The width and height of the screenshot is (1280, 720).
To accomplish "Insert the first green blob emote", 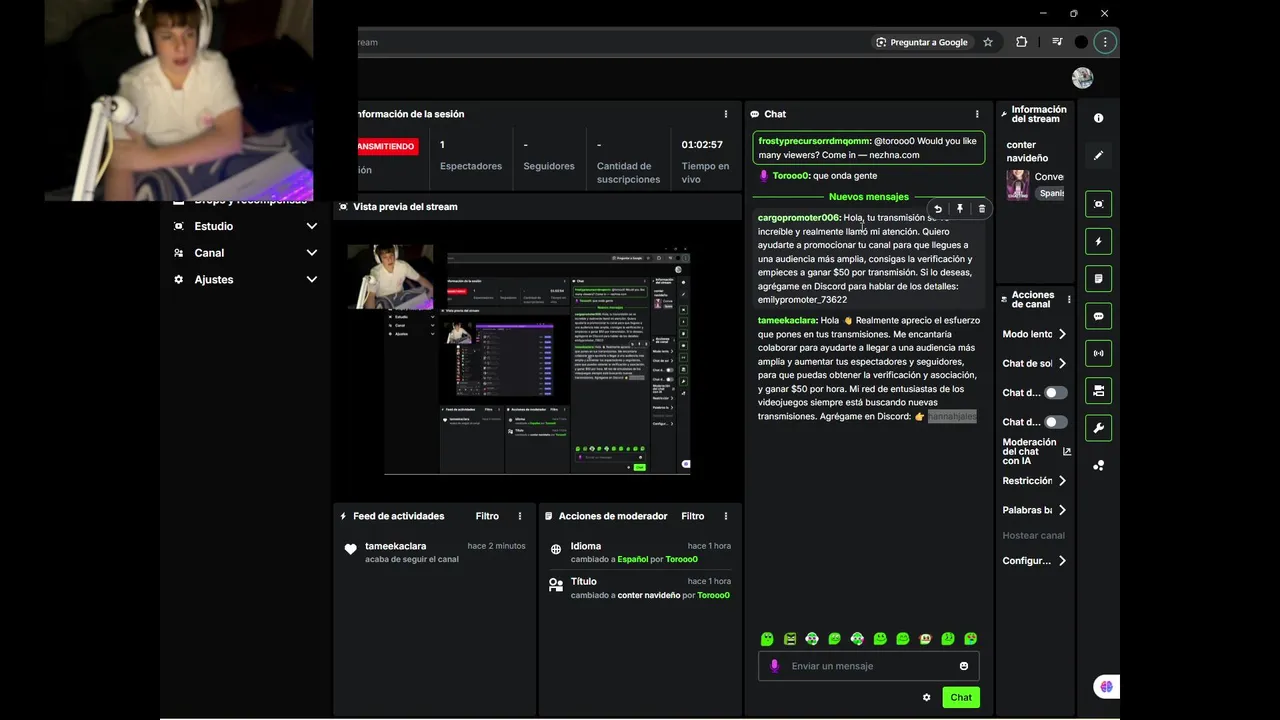I will coord(767,639).
